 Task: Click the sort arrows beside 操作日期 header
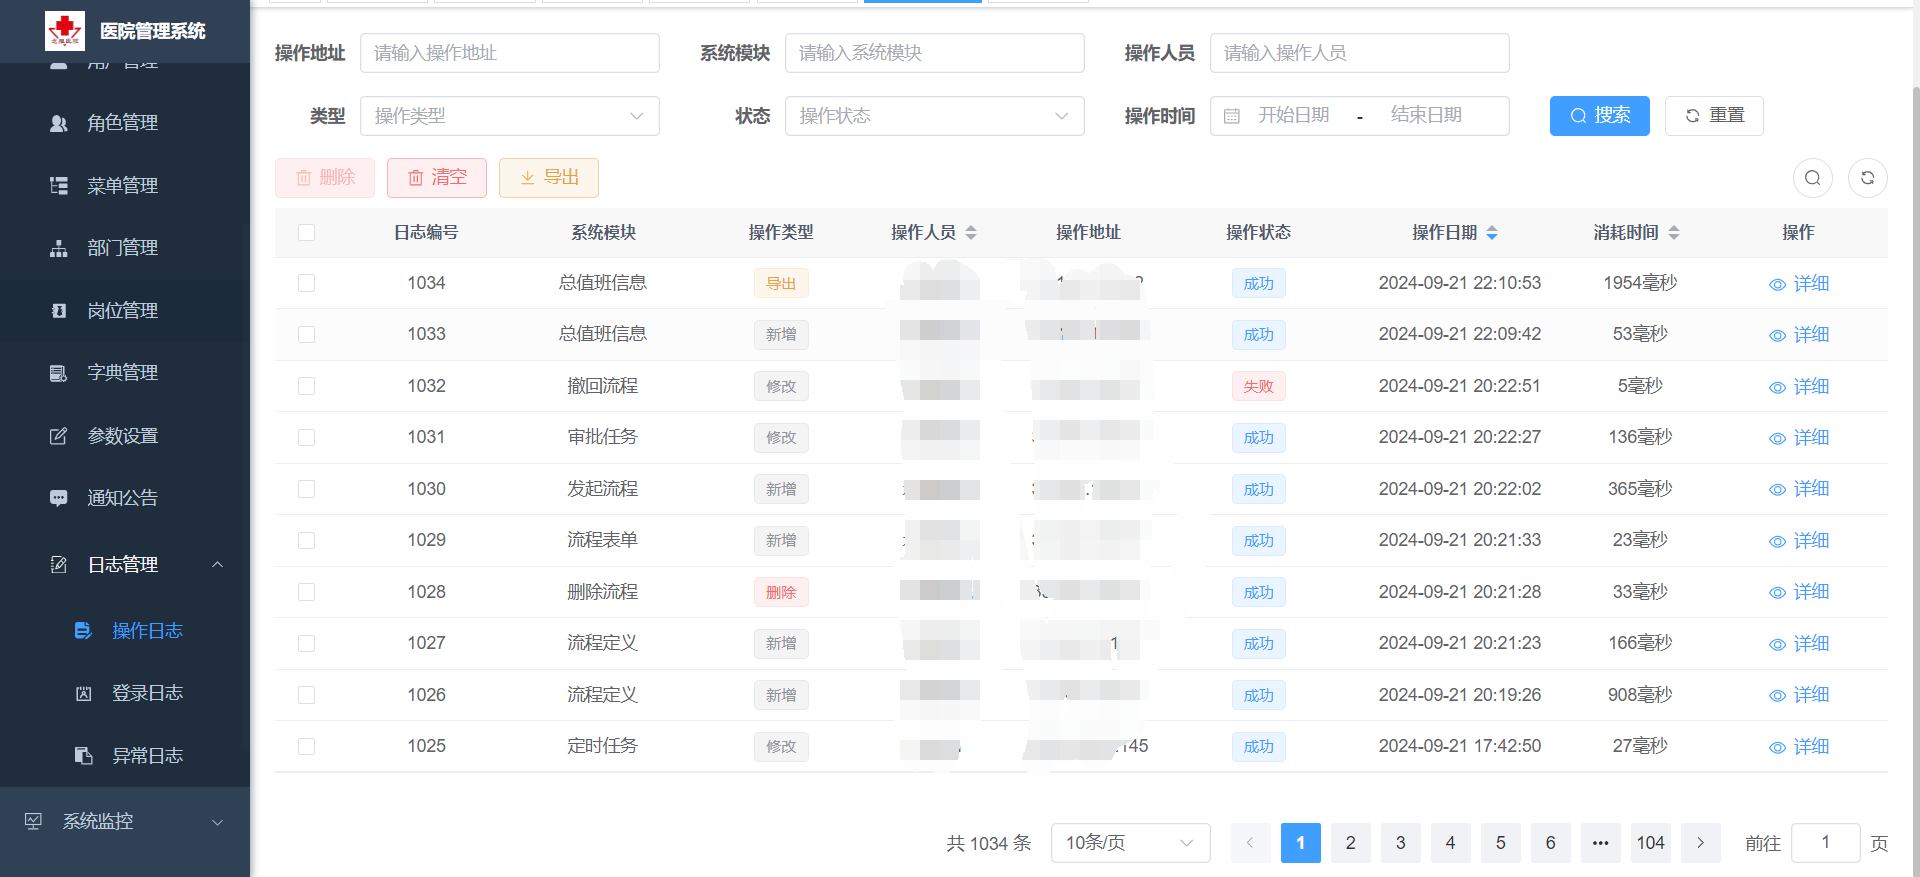[x=1492, y=233]
